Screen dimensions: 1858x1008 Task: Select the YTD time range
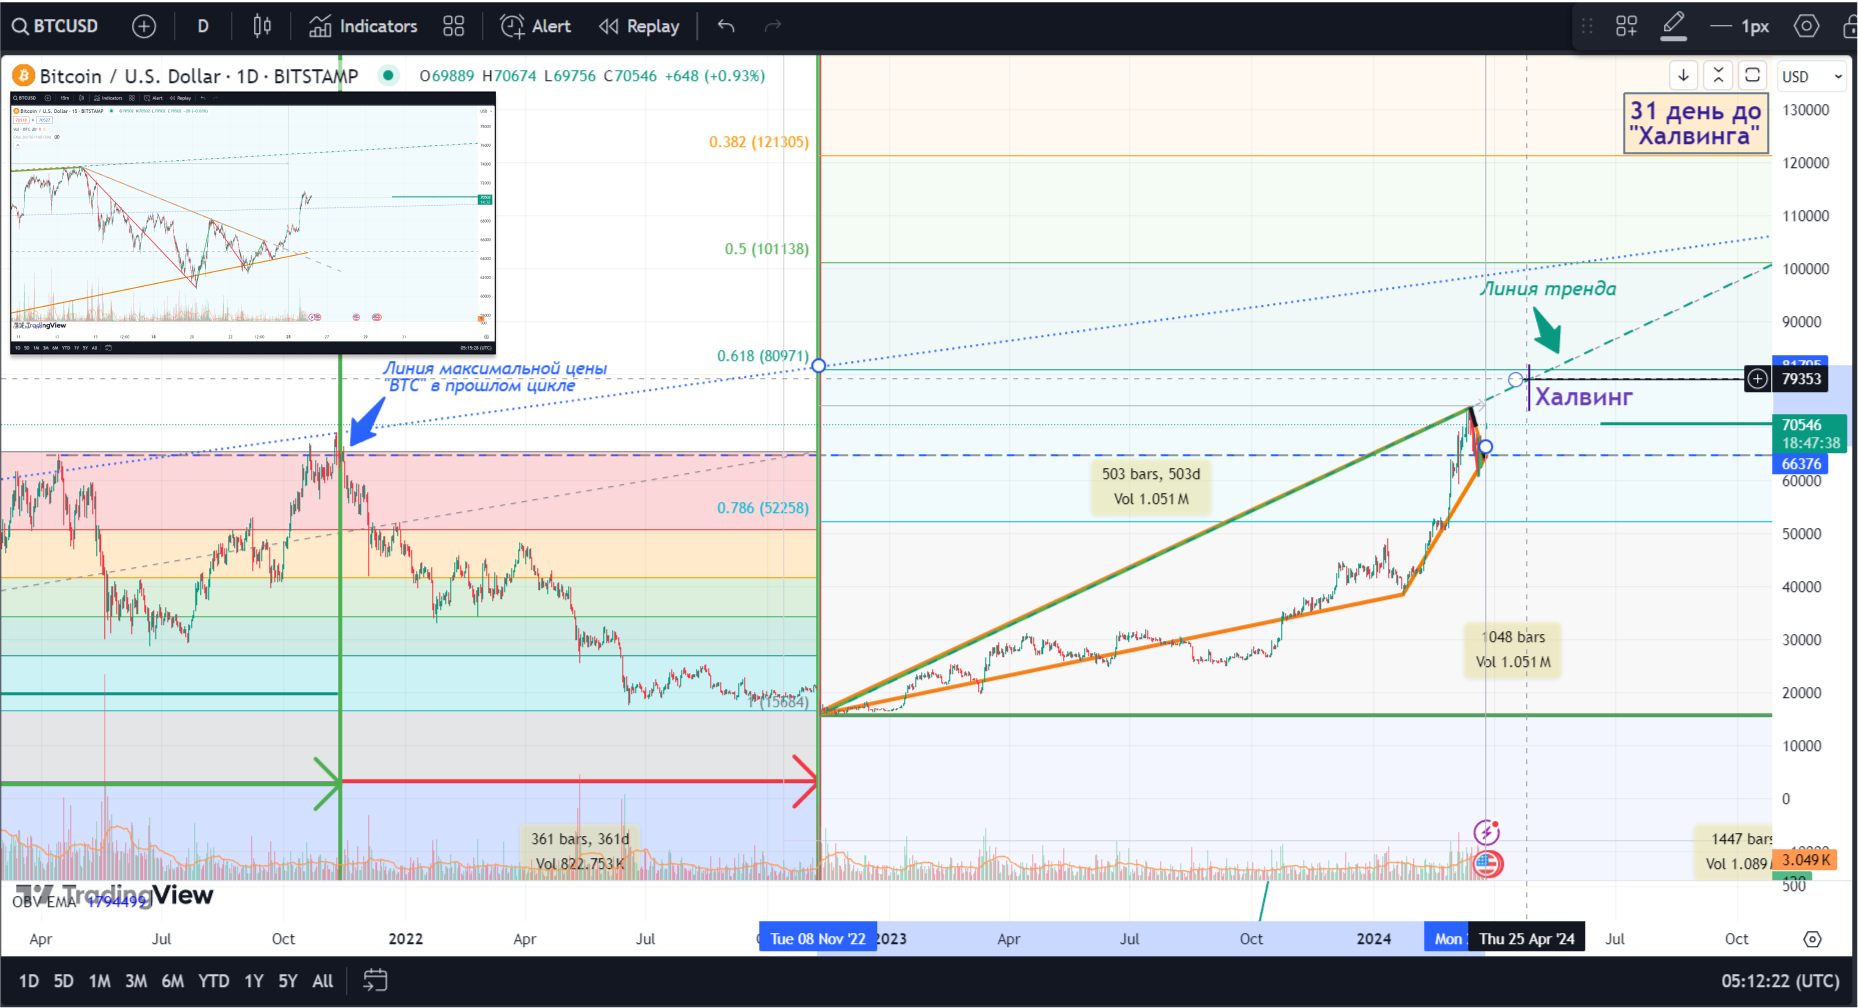click(x=213, y=981)
